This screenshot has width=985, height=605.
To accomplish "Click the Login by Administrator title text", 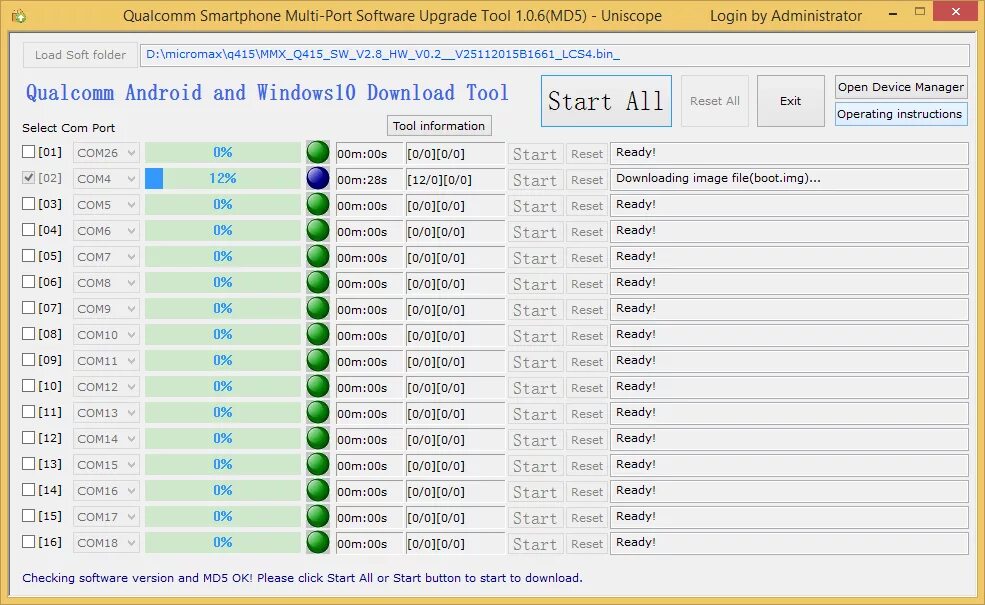I will click(786, 16).
